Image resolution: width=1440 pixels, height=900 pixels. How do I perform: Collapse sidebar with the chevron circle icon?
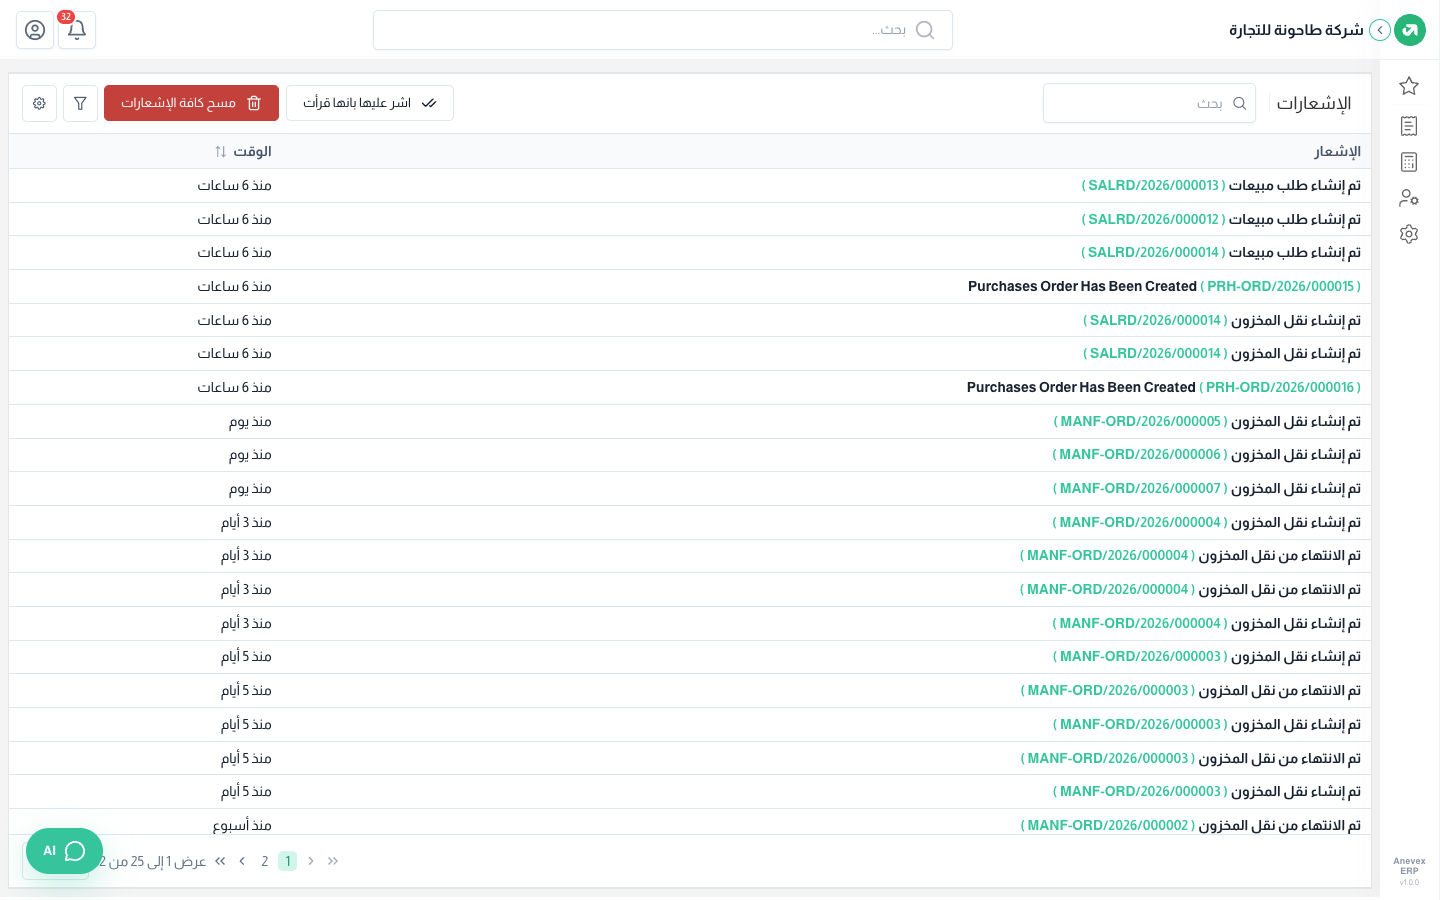tap(1380, 30)
